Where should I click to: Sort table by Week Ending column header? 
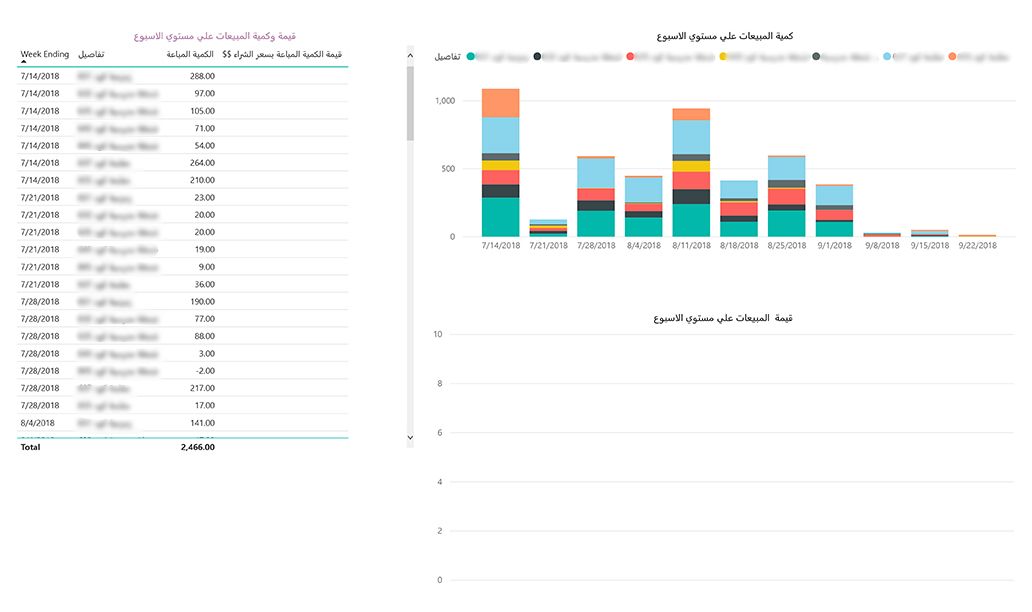(x=44, y=54)
